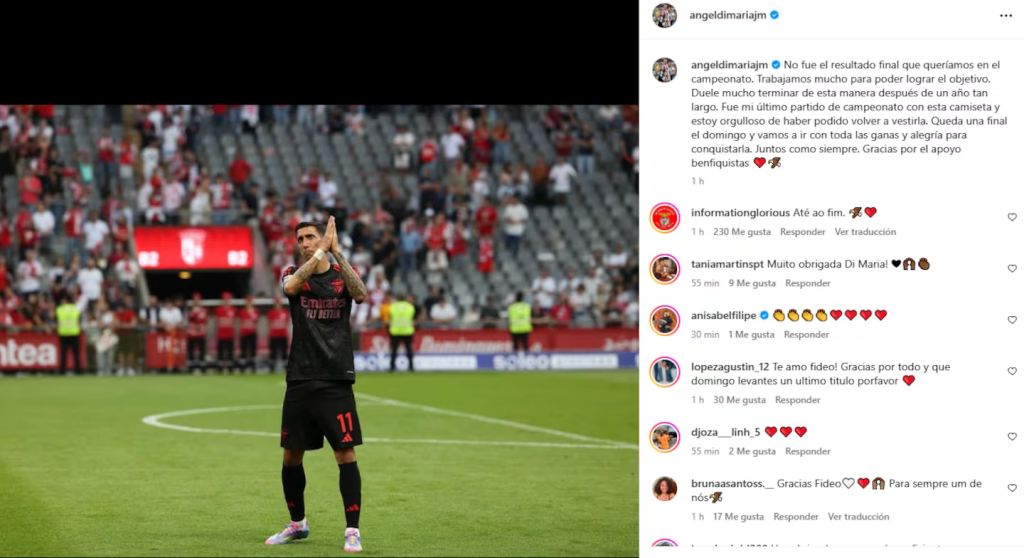
Task: Open angeldimariajm username in post header
Action: pos(728,15)
